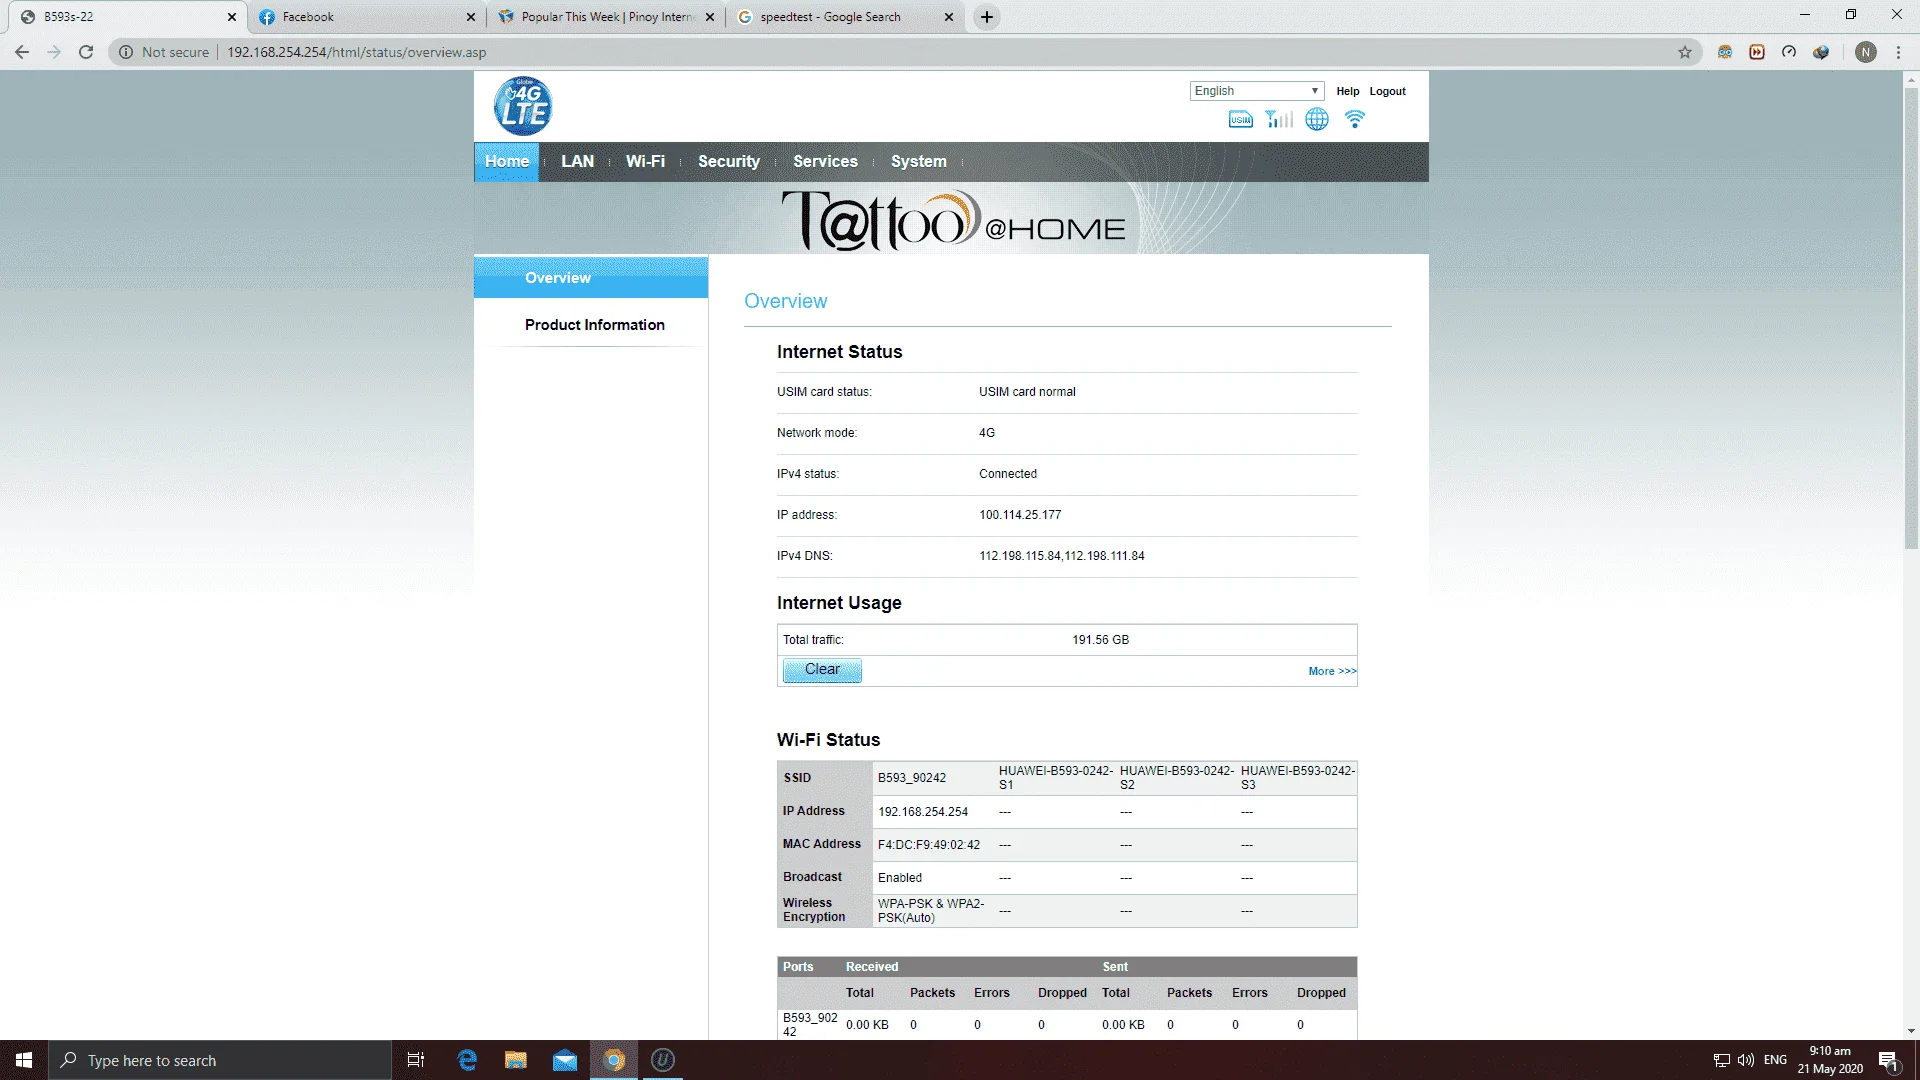Click the encryption value WPA-PSK & WPA2-PSK(Auto)
This screenshot has height=1080, width=1920.
click(931, 911)
